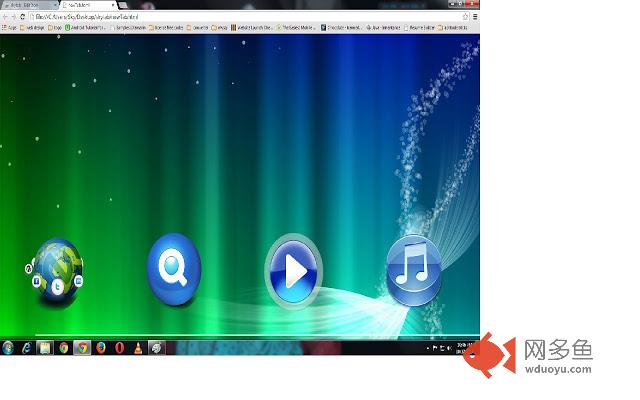Click the small LinkedIn badge on the globe
The image size is (640, 400).
pyautogui.click(x=79, y=281)
